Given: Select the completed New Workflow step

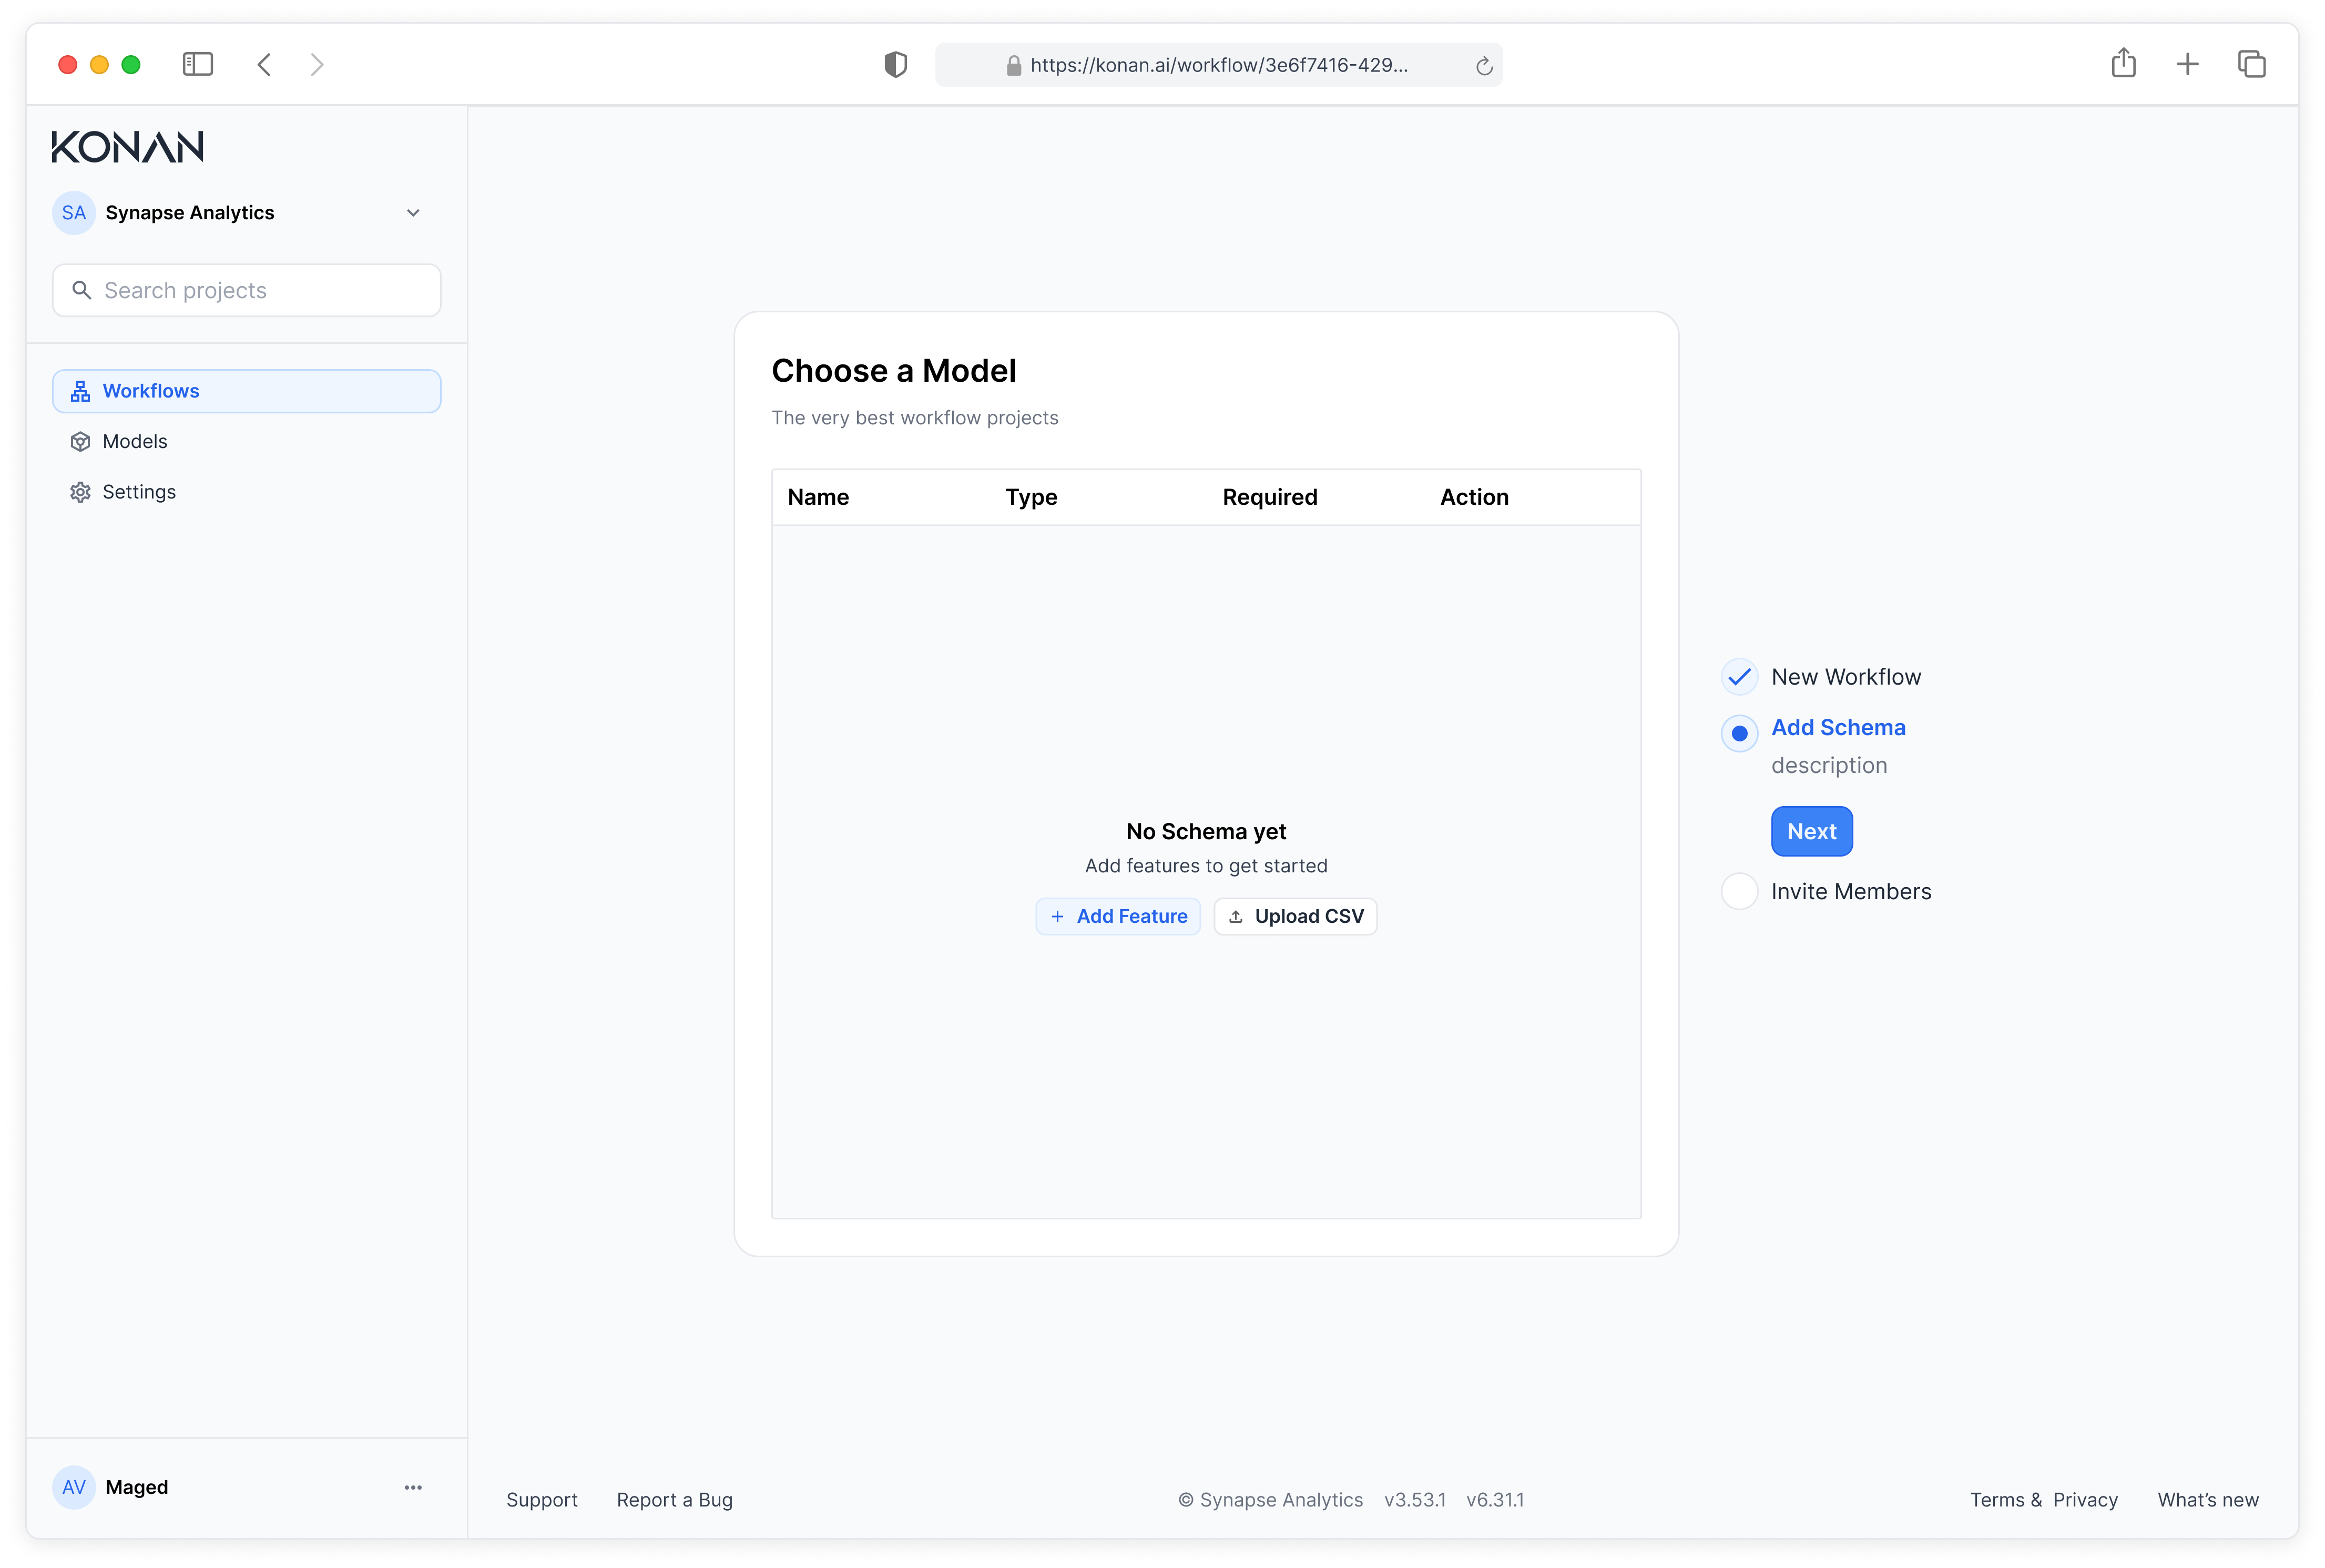Looking at the screenshot, I should click(1739, 677).
